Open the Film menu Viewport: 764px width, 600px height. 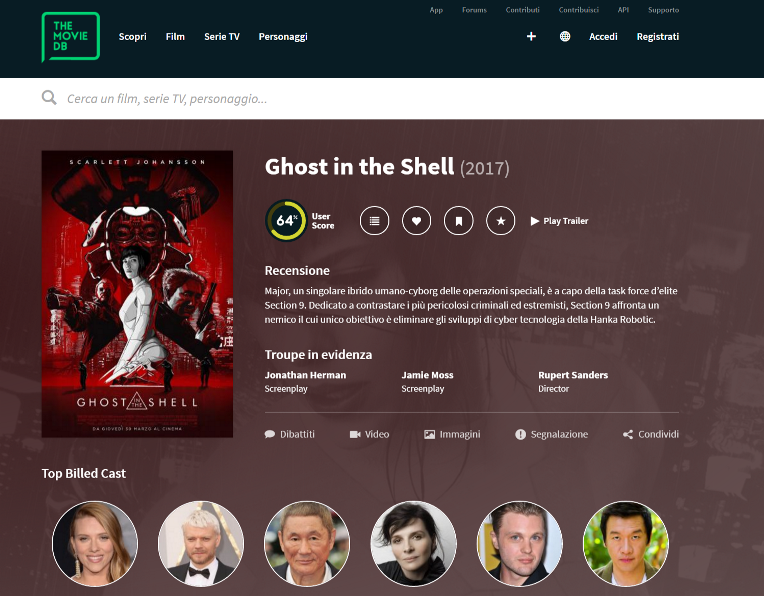tap(175, 37)
